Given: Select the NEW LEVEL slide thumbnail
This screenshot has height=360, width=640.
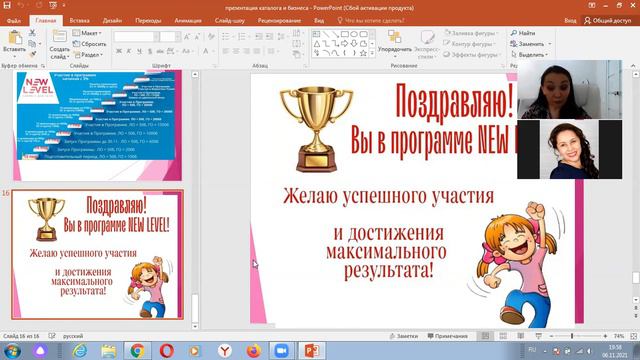Looking at the screenshot, I should tap(97, 126).
